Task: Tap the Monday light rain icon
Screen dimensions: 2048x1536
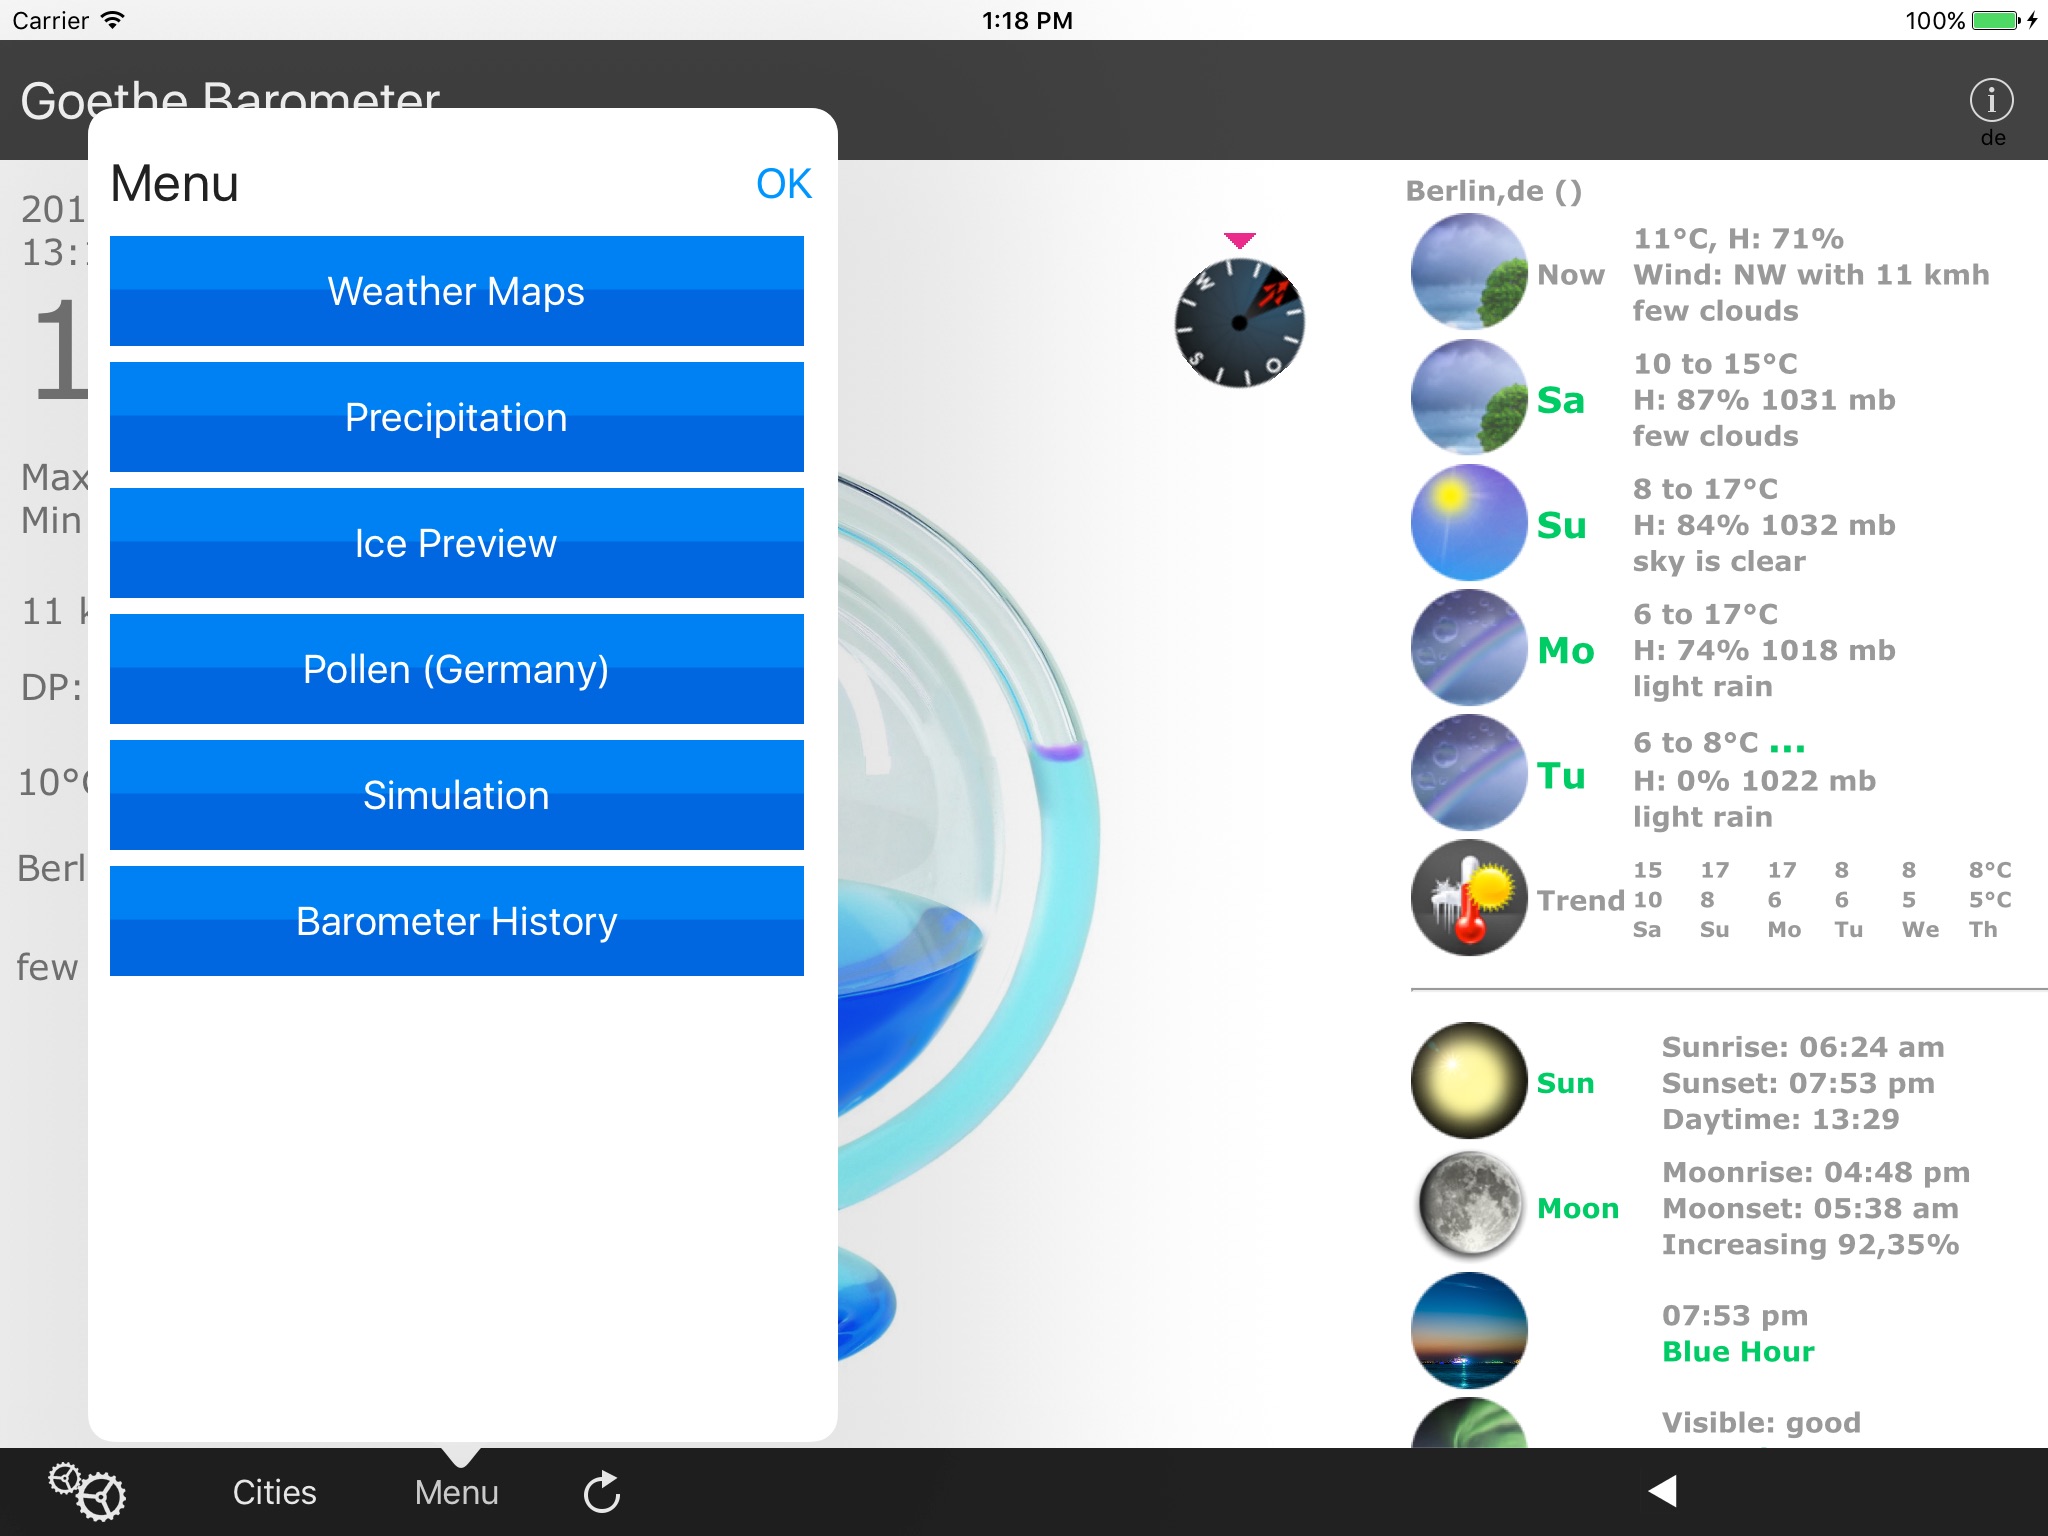Action: 1468,648
